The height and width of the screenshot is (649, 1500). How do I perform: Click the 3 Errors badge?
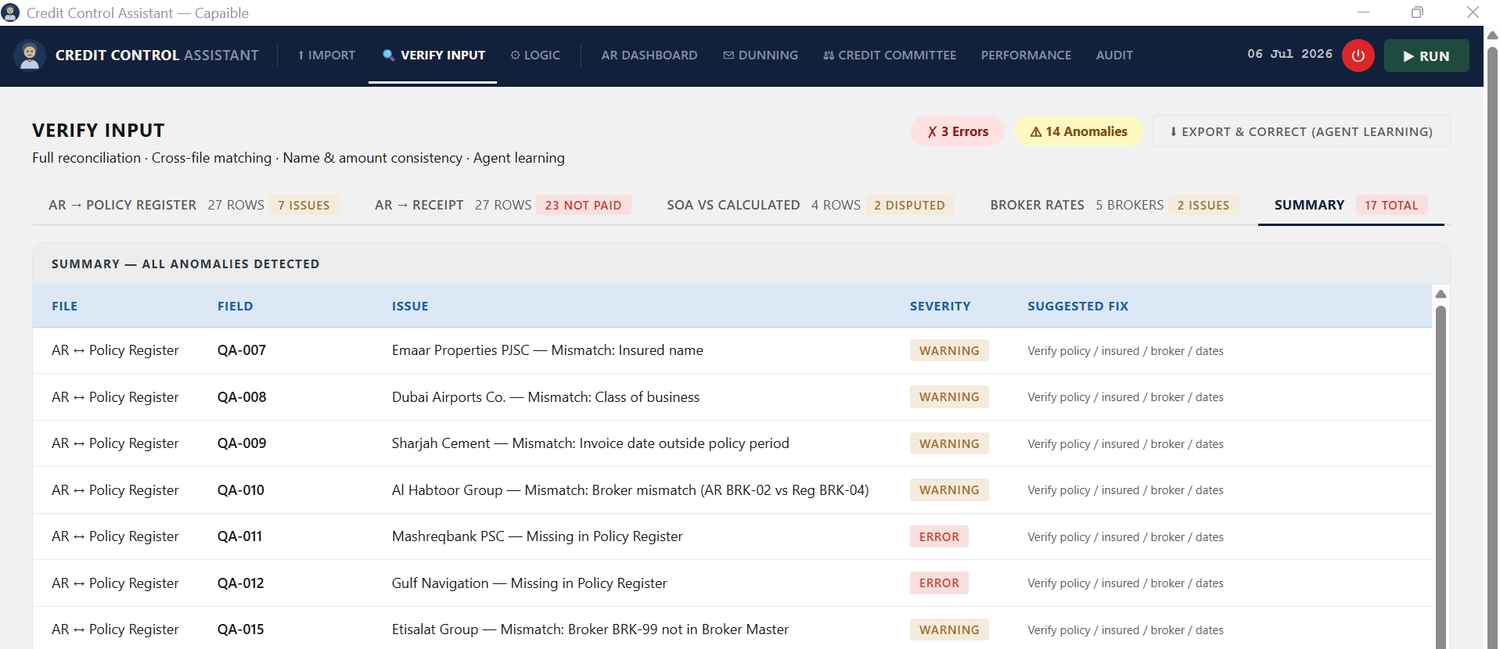(957, 131)
